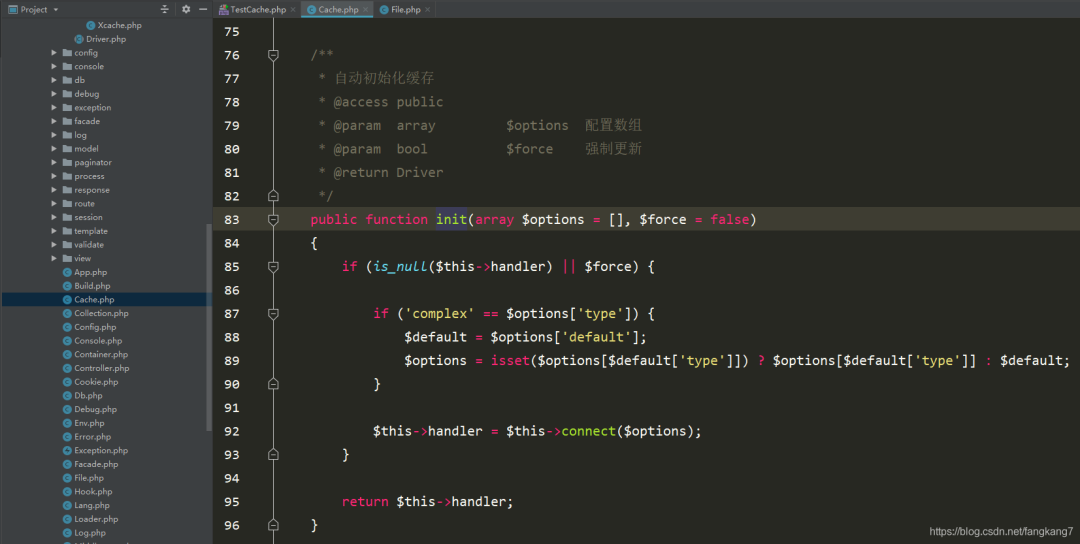Screen dimensions: 1080x544
Task: Select the validate folder in tree
Action: click(x=89, y=244)
